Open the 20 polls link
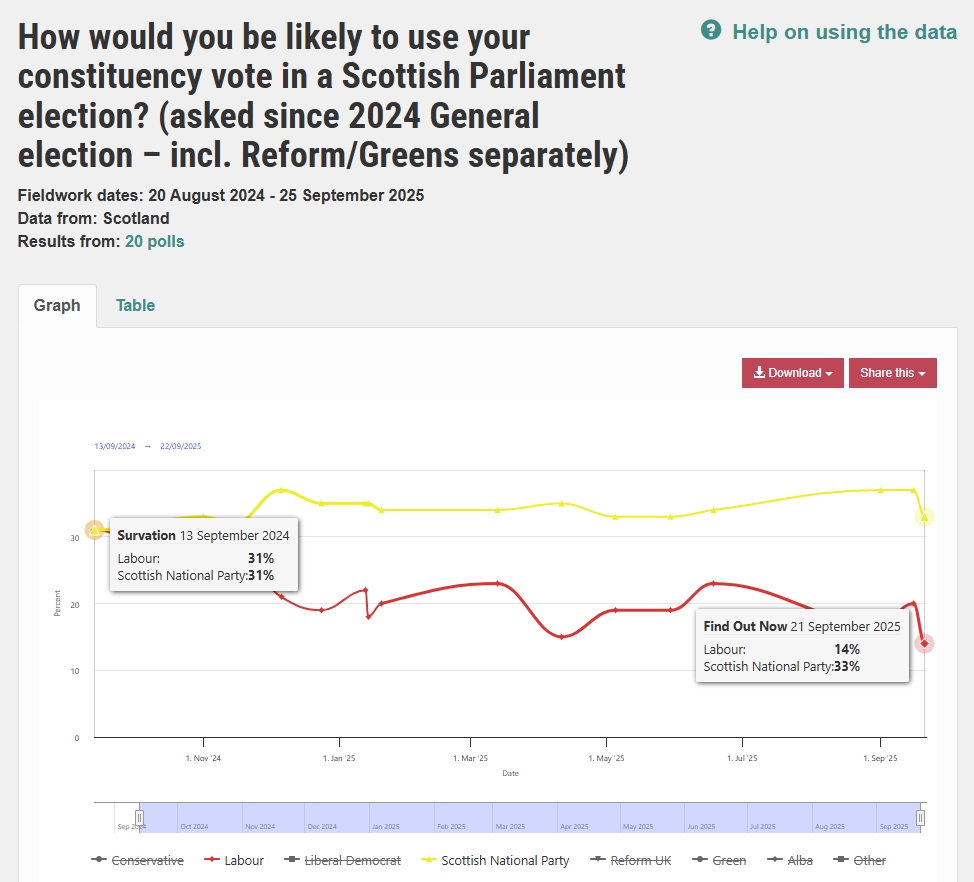 point(154,241)
